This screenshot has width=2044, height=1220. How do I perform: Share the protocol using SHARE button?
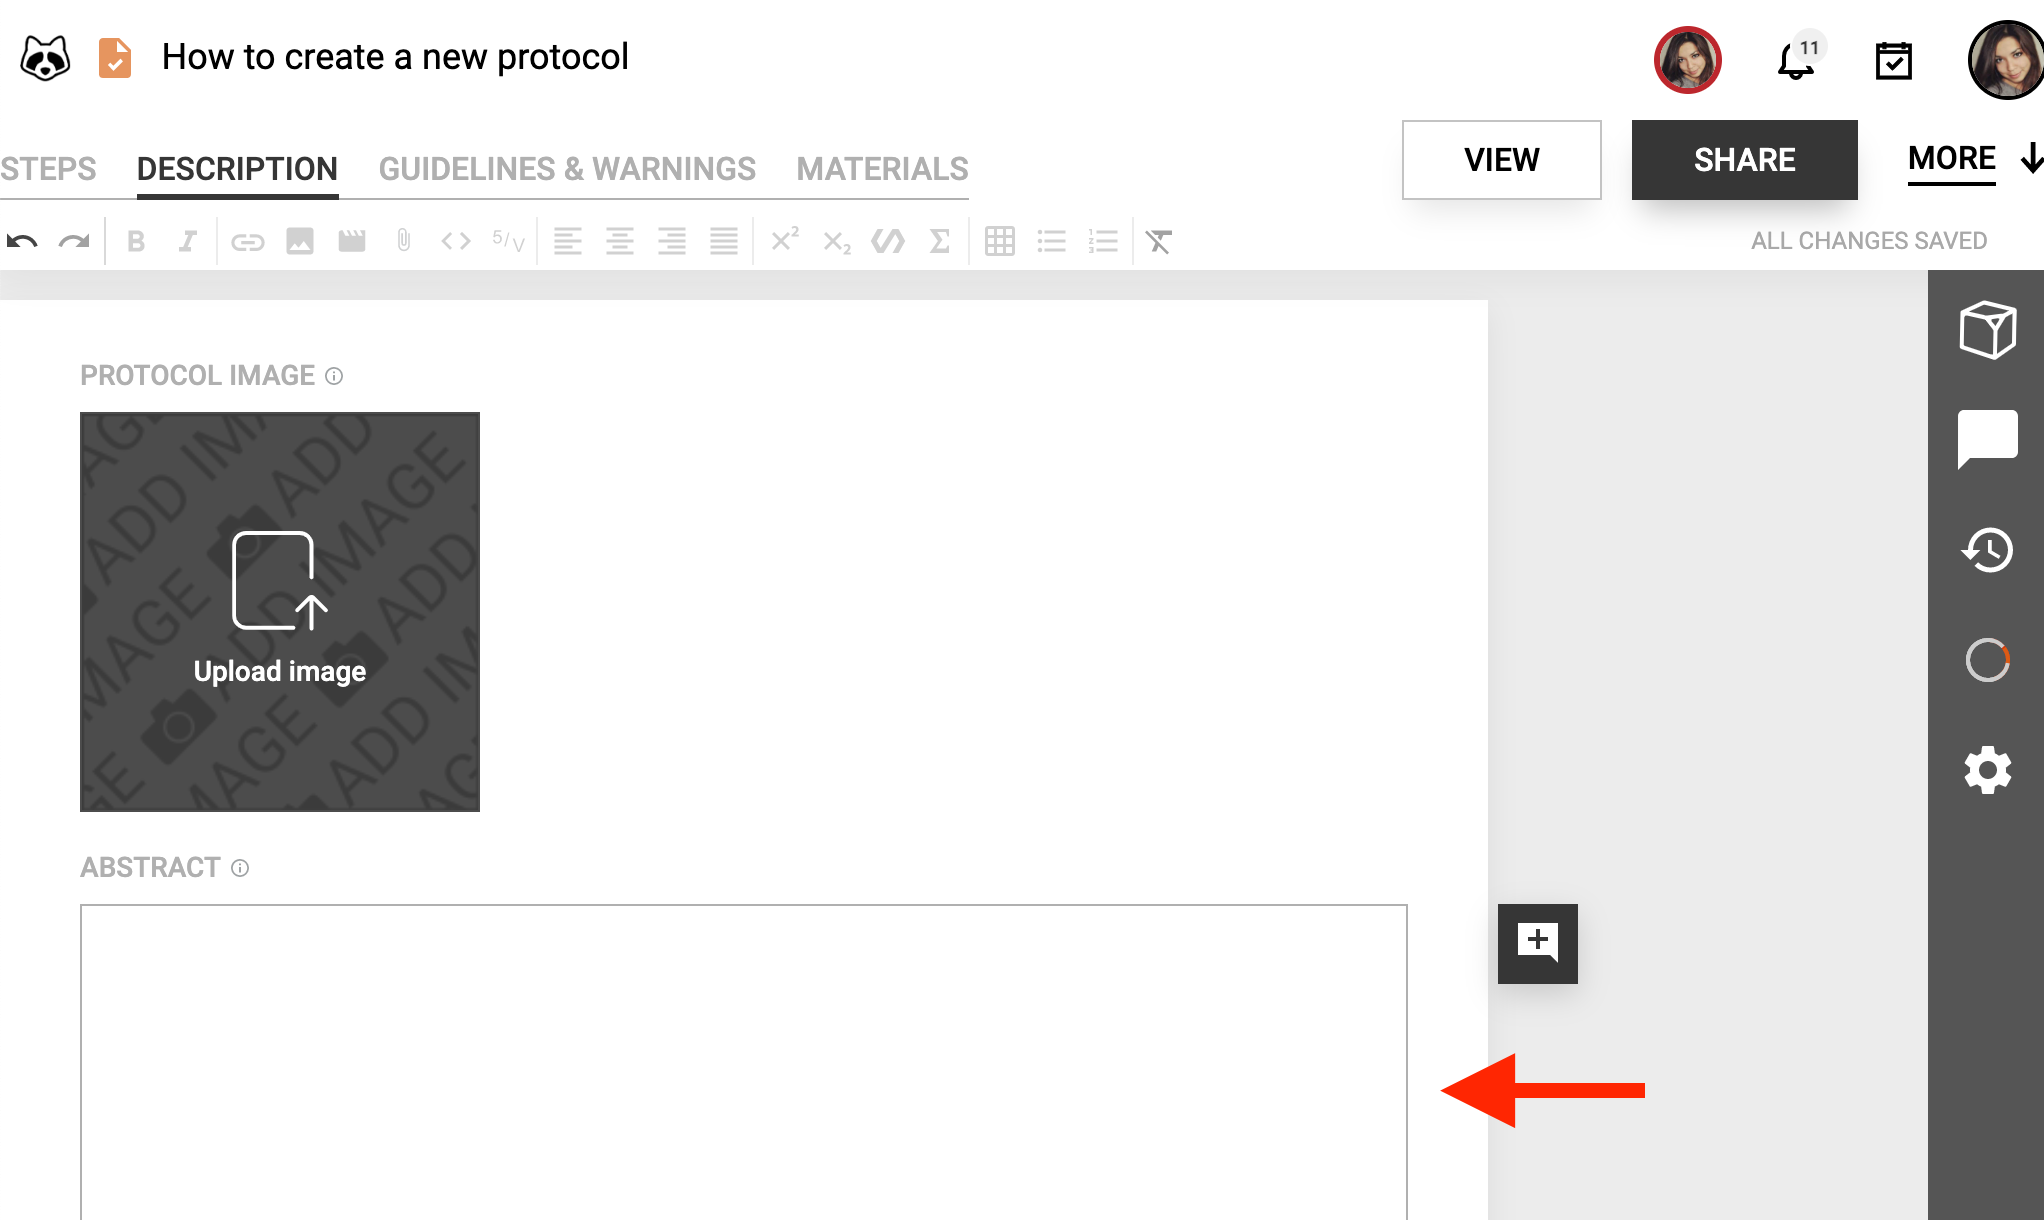pyautogui.click(x=1744, y=160)
